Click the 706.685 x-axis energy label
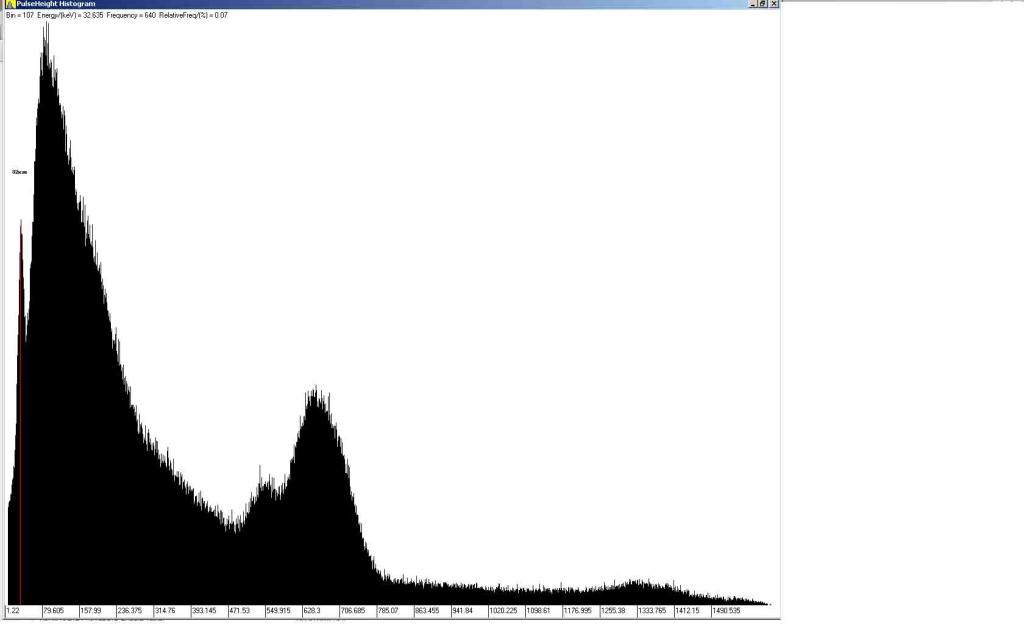Viewport: 1024px width, 640px height. 354,610
